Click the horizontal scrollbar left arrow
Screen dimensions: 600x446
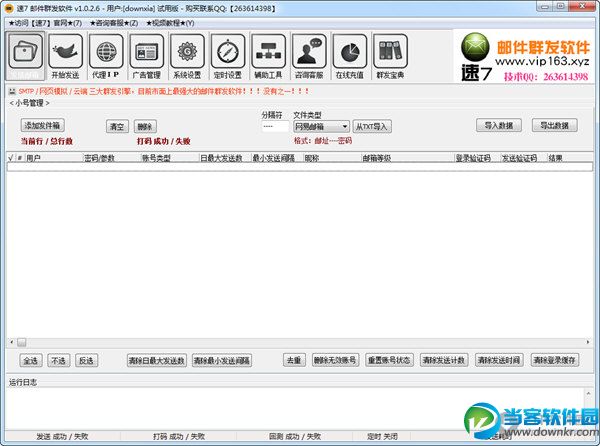click(11, 342)
